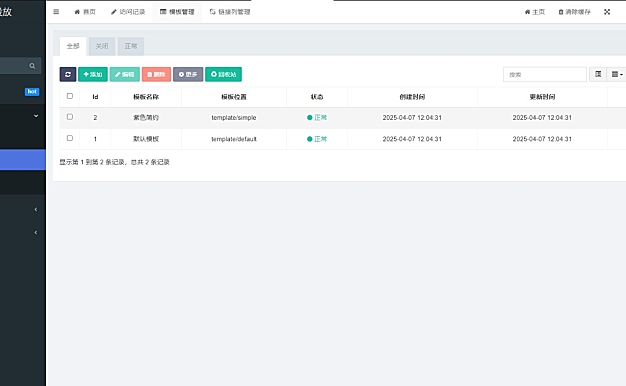Click the 创建时间 column header
The height and width of the screenshot is (386, 626).
pos(412,97)
